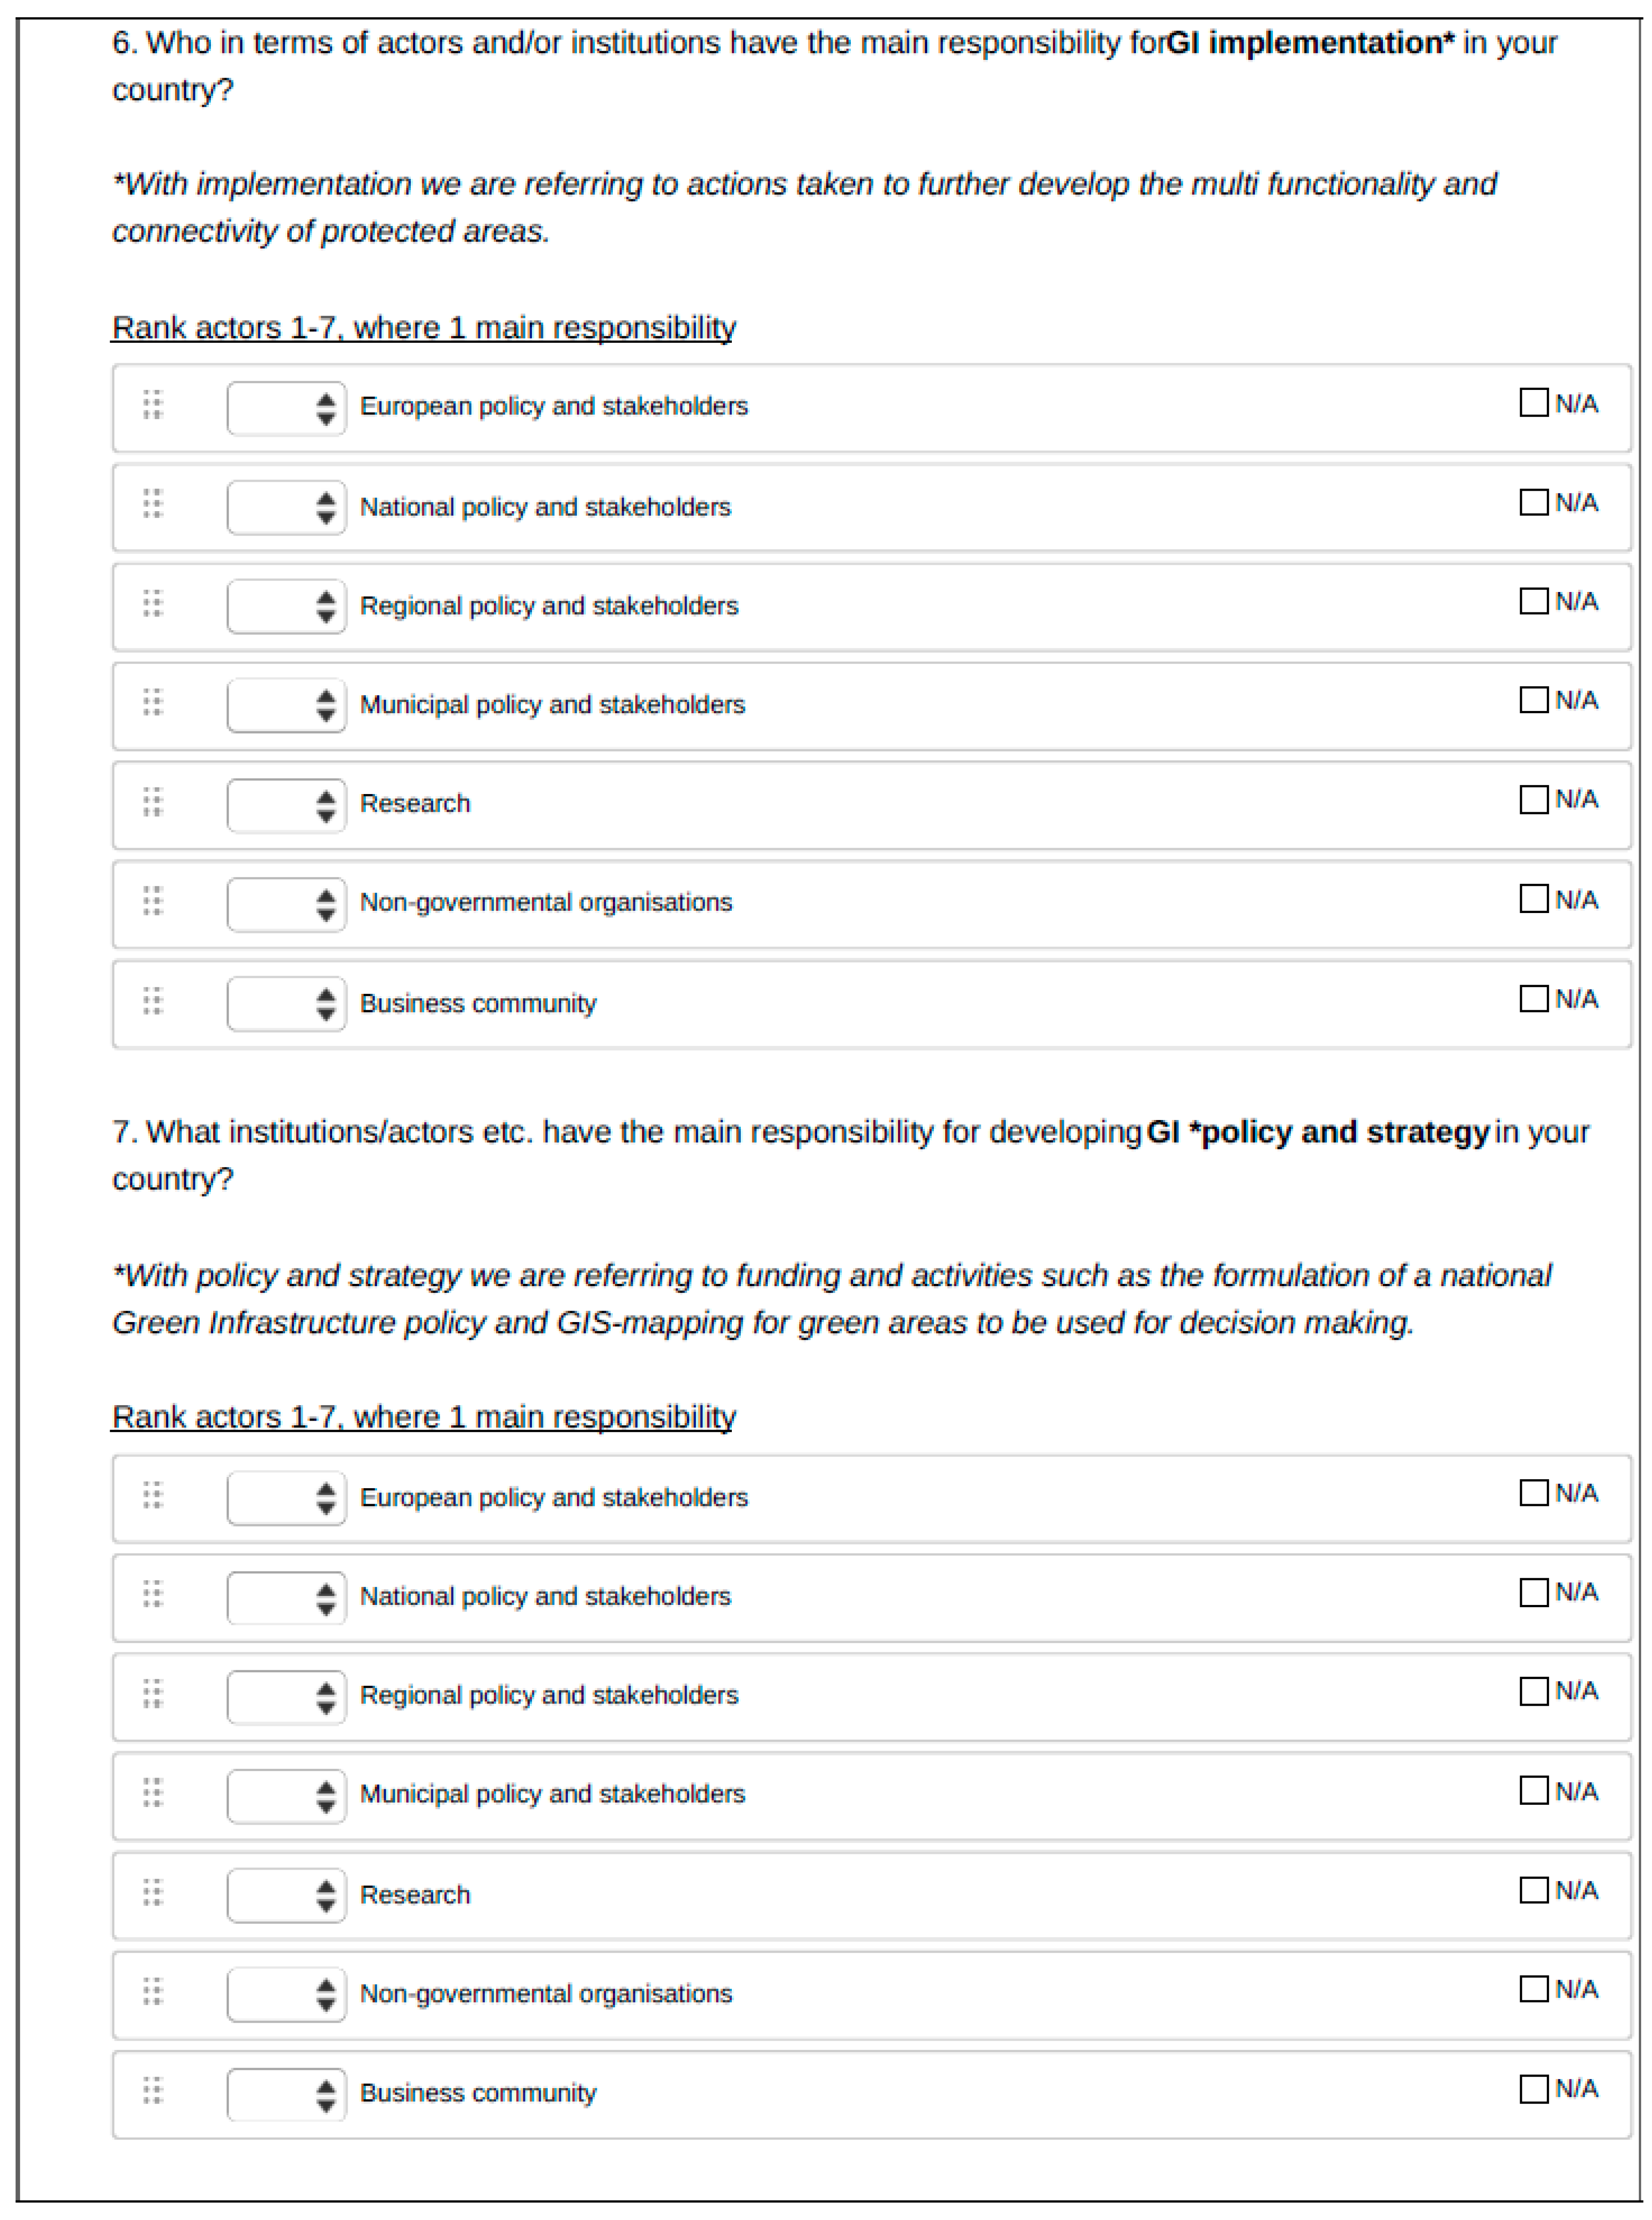Open rank selector for question 6 Regional policy
Viewport: 1652px width, 2220px height.
pyautogui.click(x=286, y=606)
